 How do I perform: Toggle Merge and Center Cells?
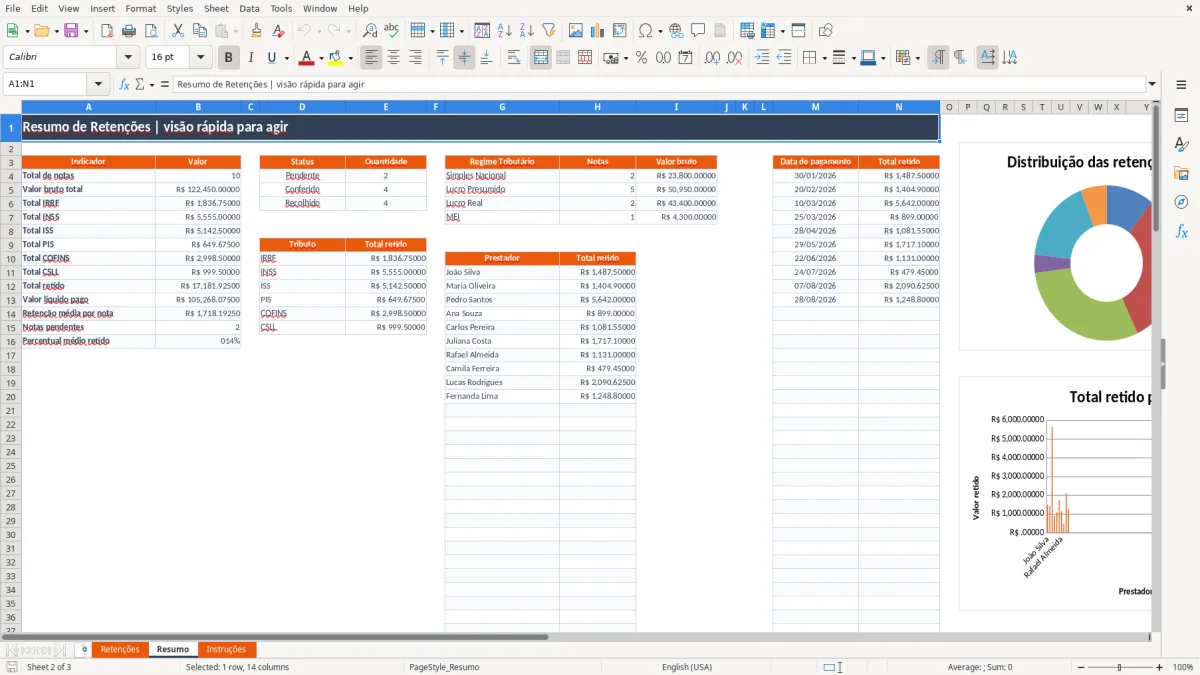(541, 58)
